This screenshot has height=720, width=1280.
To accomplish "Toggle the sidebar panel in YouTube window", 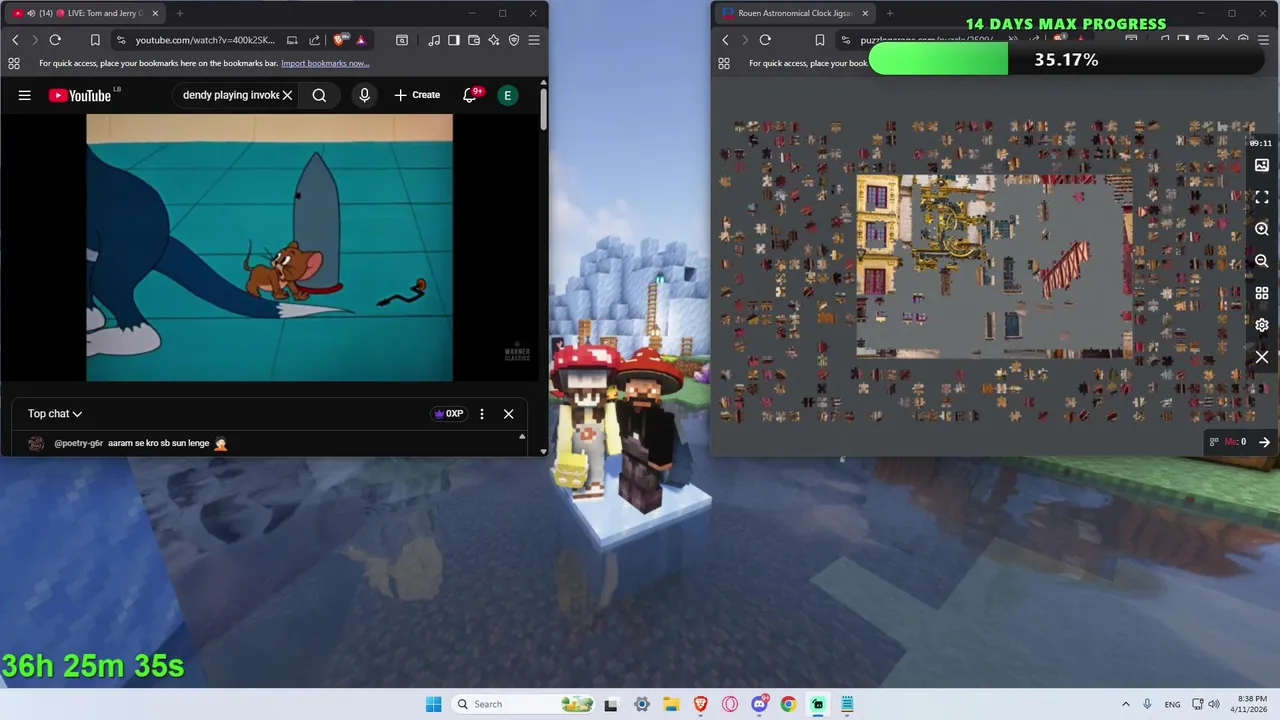I will (454, 40).
